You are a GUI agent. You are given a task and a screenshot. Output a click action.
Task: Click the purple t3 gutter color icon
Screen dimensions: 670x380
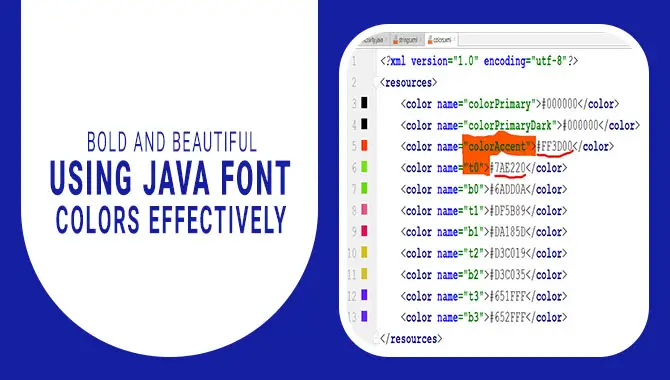(x=364, y=295)
